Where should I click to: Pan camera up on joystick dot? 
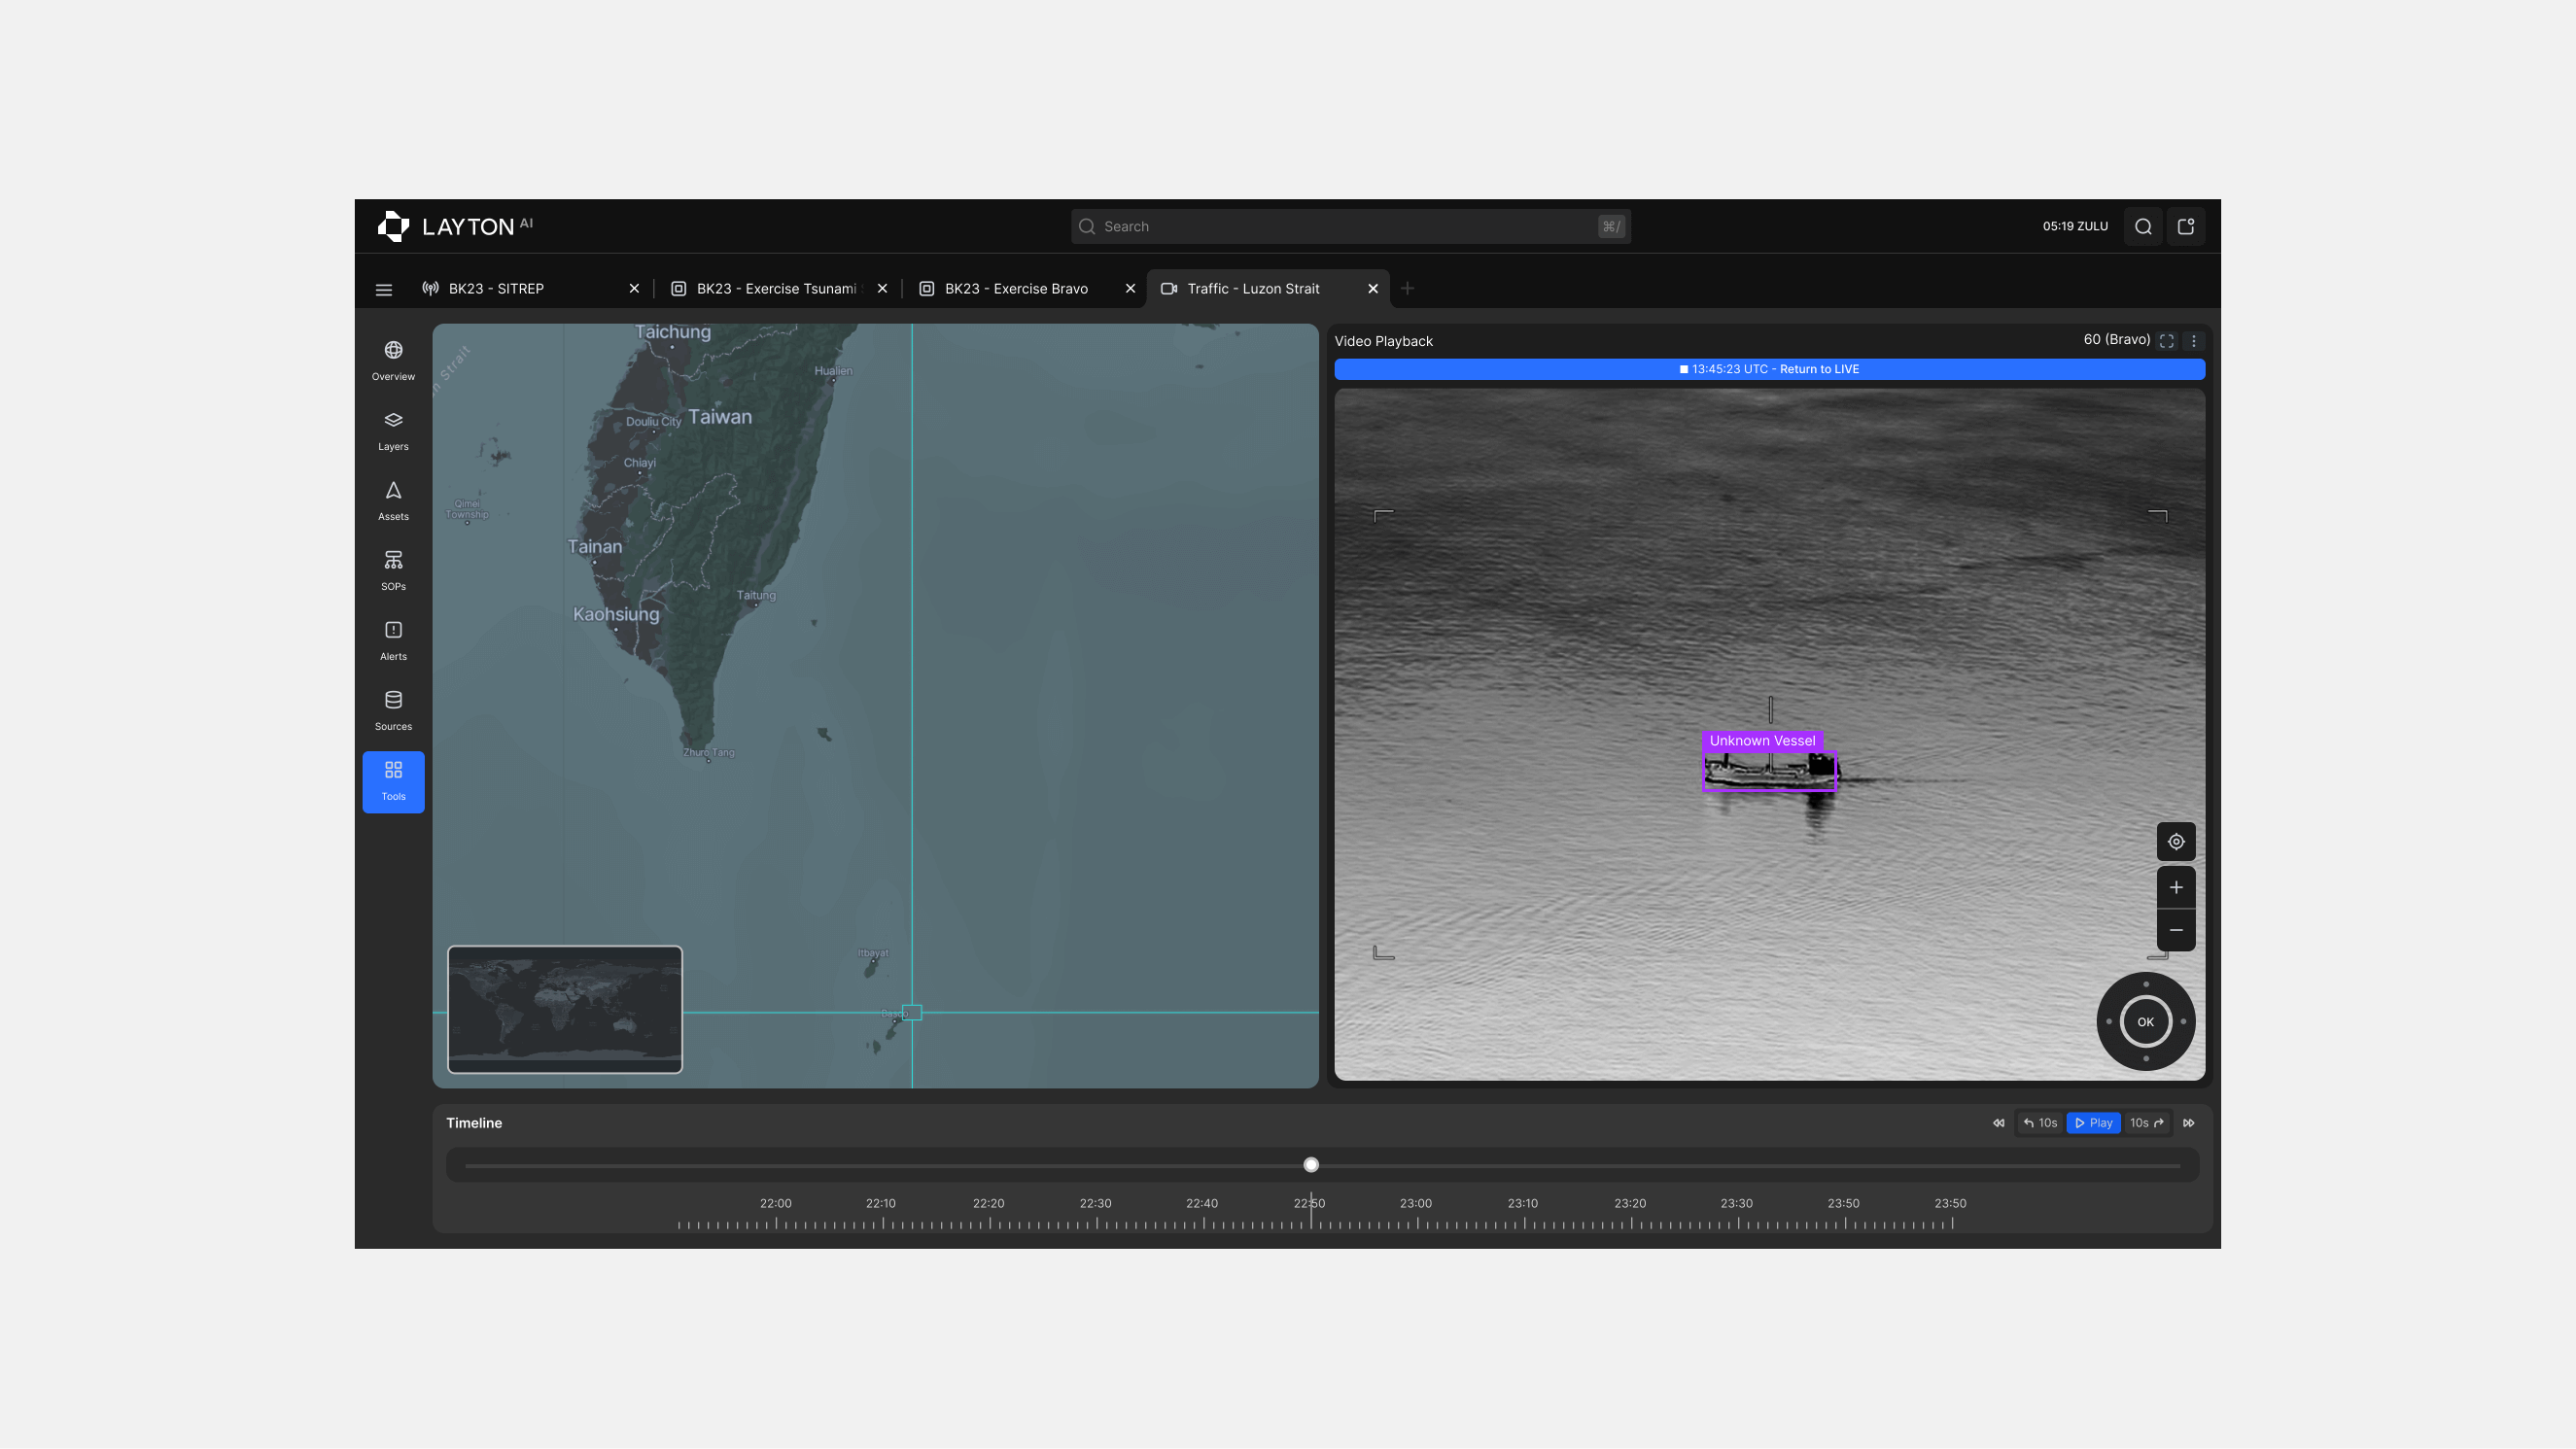pos(2146,985)
